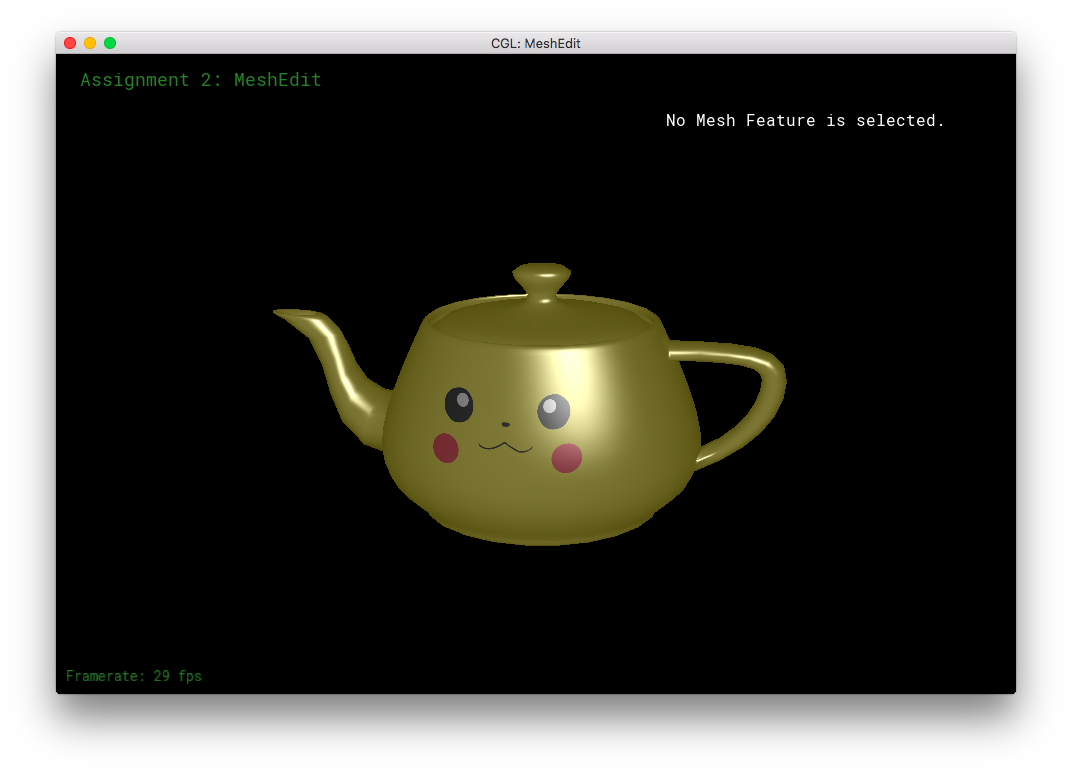This screenshot has height=774, width=1072.
Task: Click the small nose dot on teapot
Action: tap(506, 425)
